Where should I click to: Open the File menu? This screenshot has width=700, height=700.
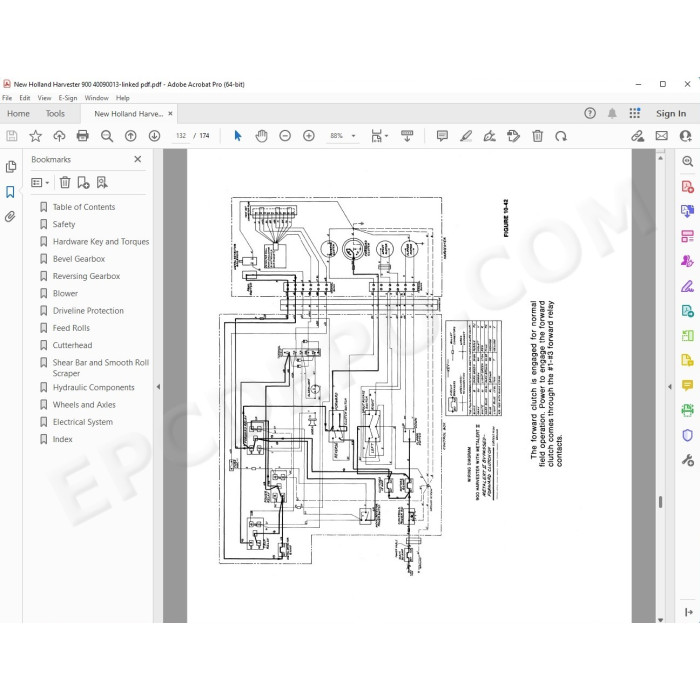[x=7, y=98]
